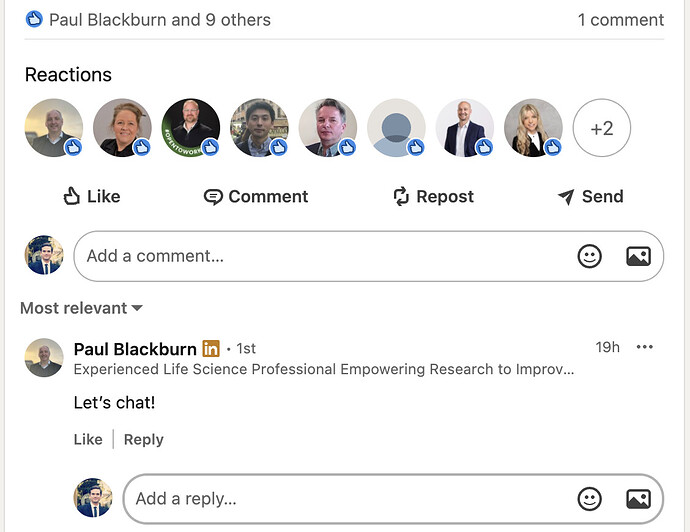Expand the Most relevant sort dropdown

[x=81, y=308]
